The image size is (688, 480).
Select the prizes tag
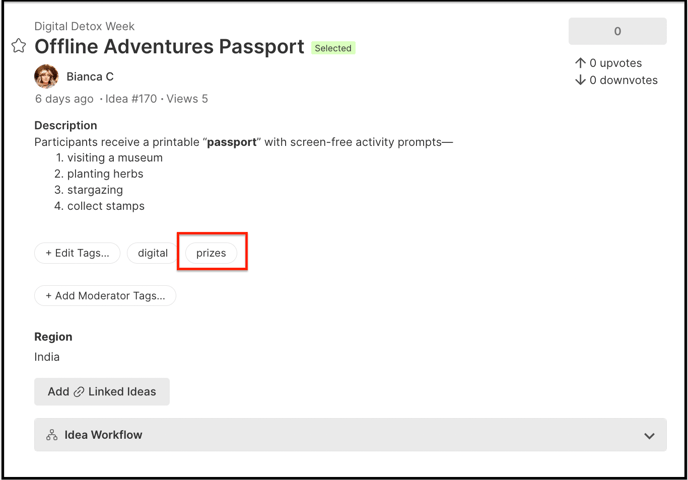211,253
